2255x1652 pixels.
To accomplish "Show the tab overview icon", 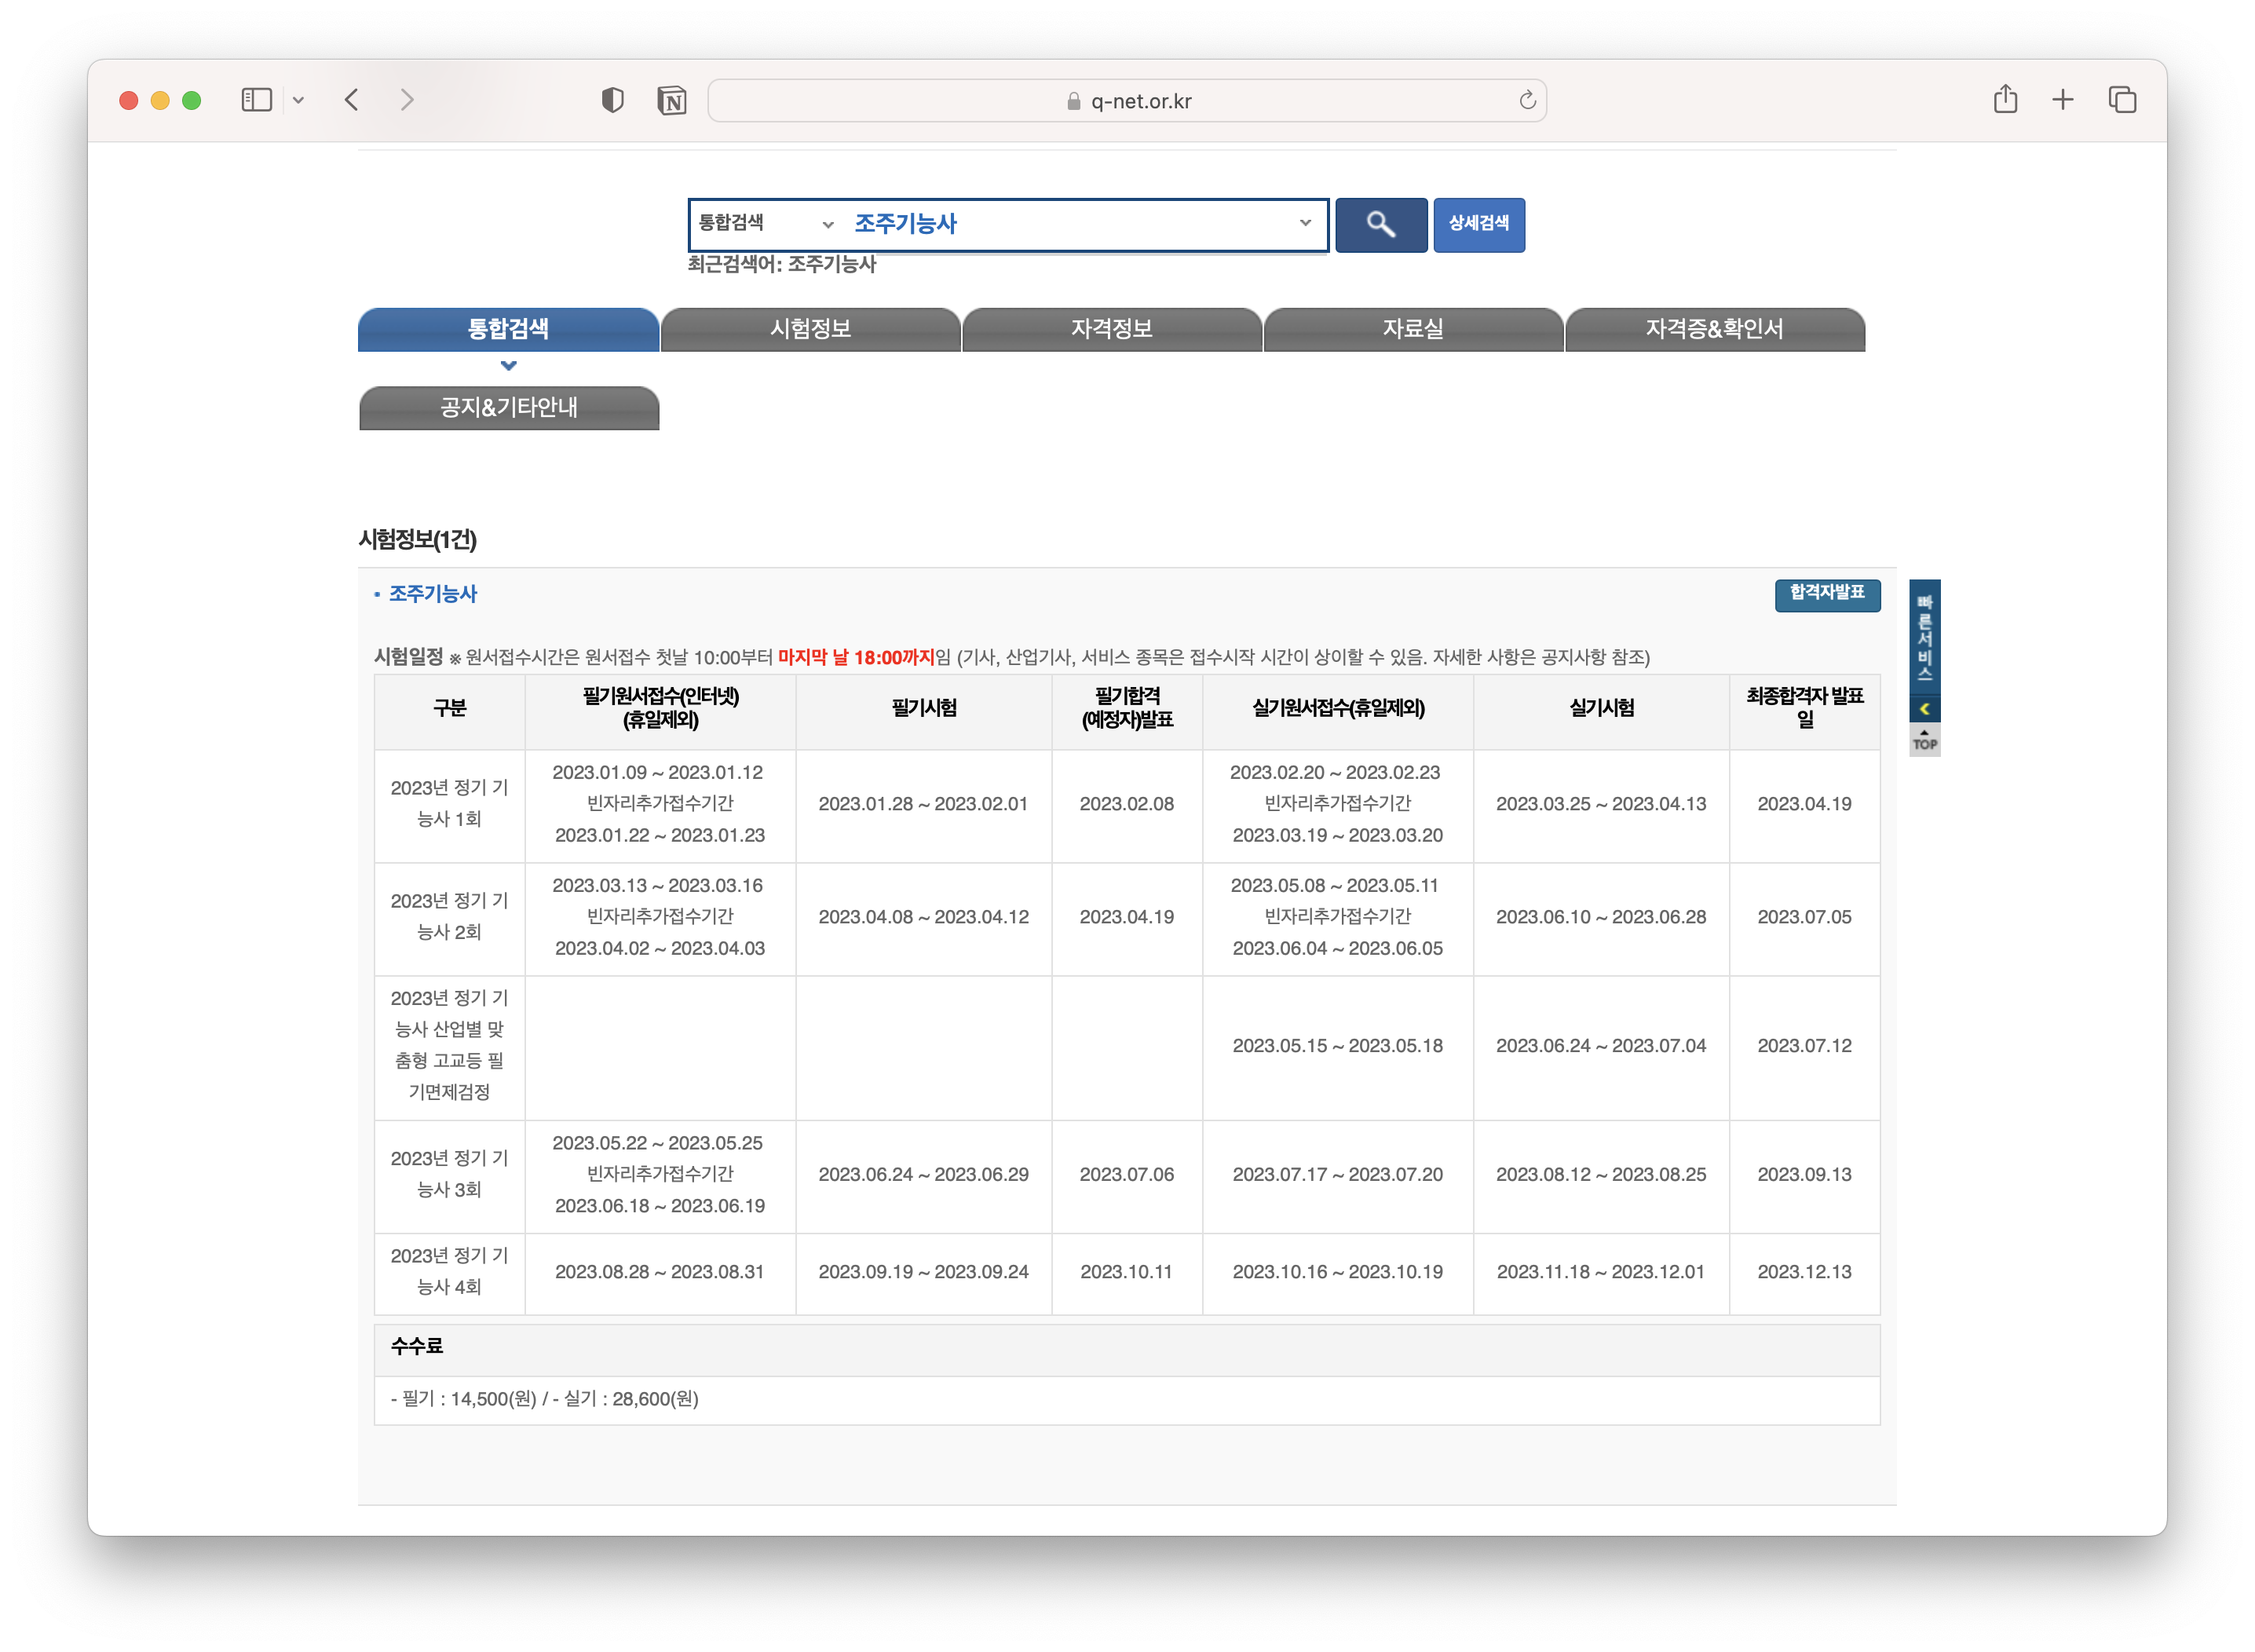I will tap(2122, 100).
